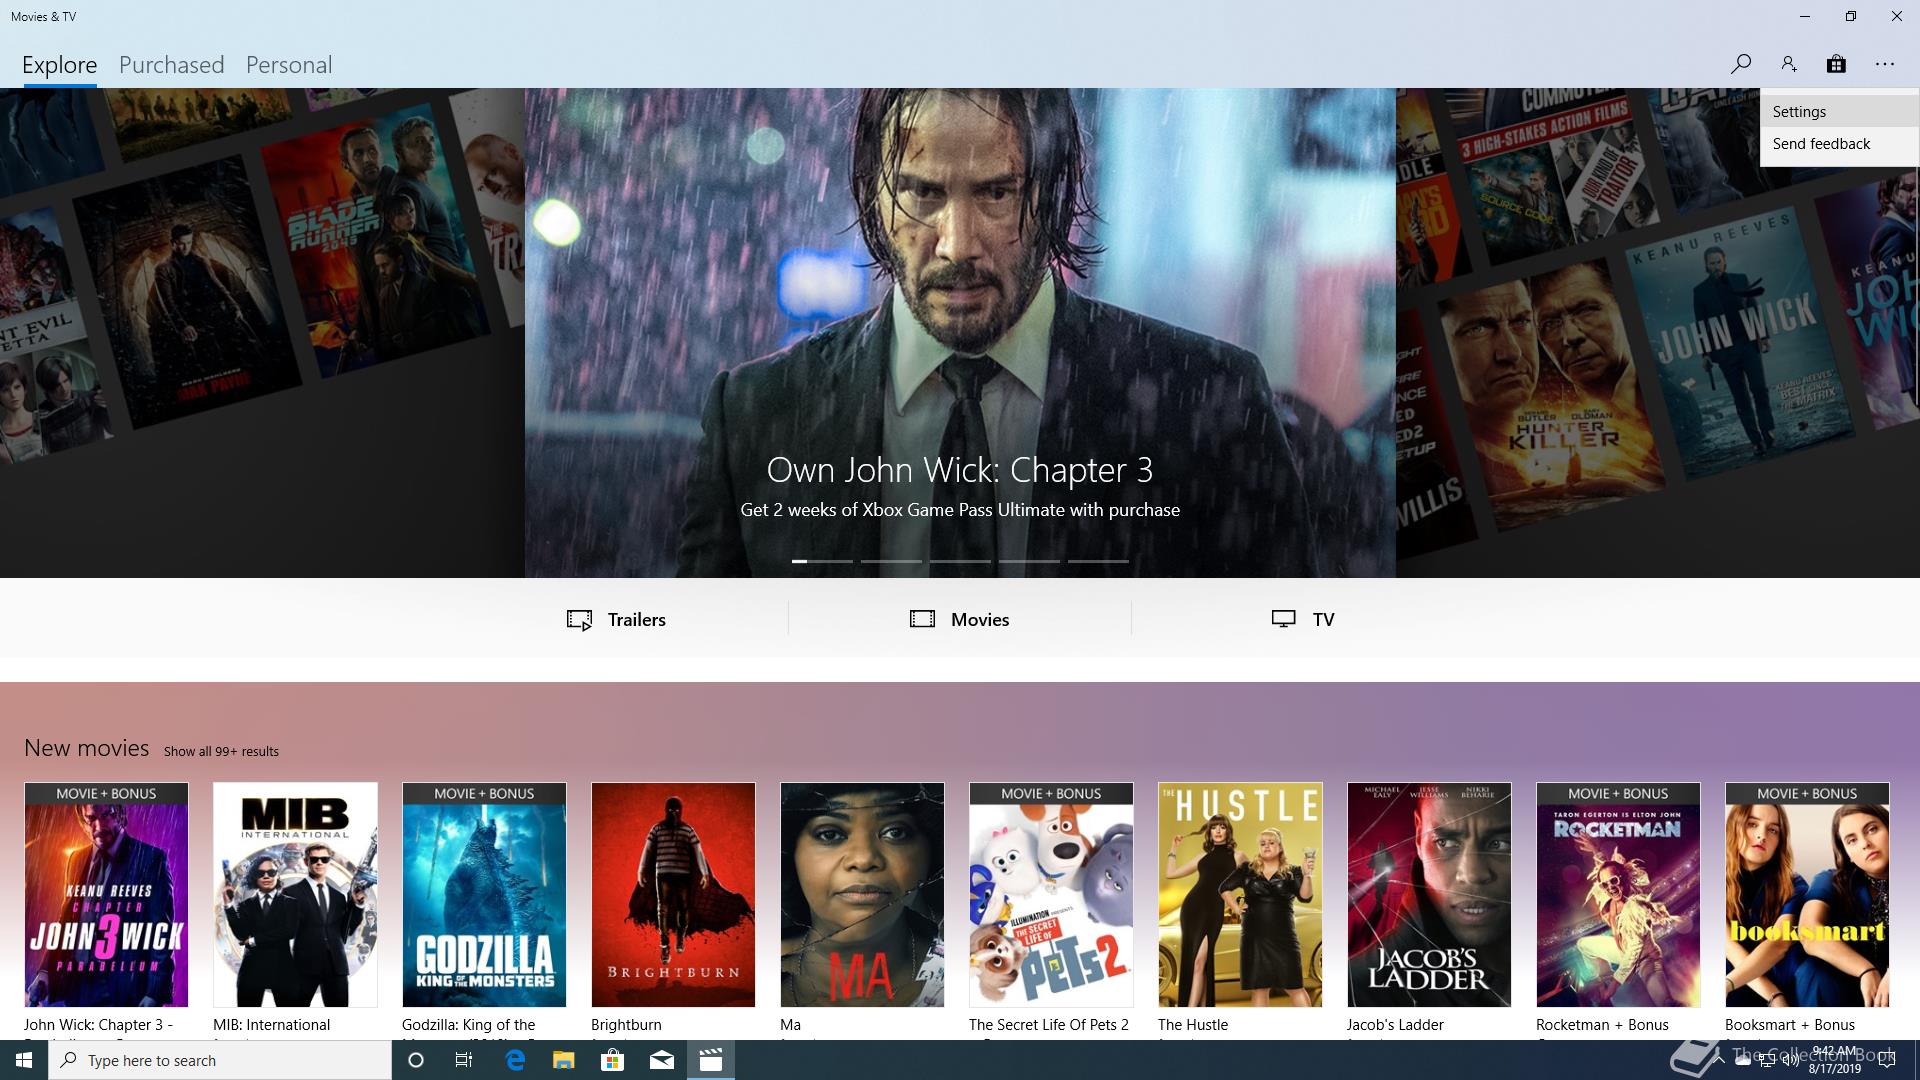Focus the taskbar search box
The image size is (1920, 1080).
pos(220,1060)
